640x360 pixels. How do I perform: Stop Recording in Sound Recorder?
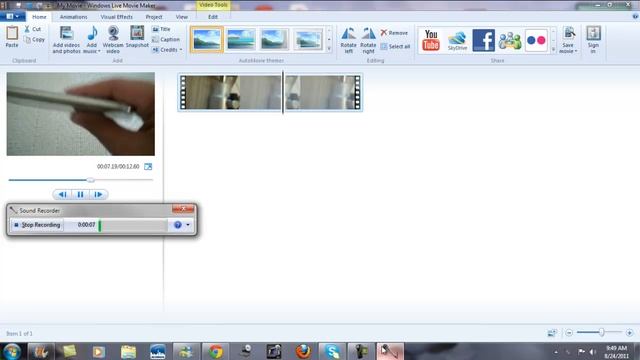[x=37, y=225]
